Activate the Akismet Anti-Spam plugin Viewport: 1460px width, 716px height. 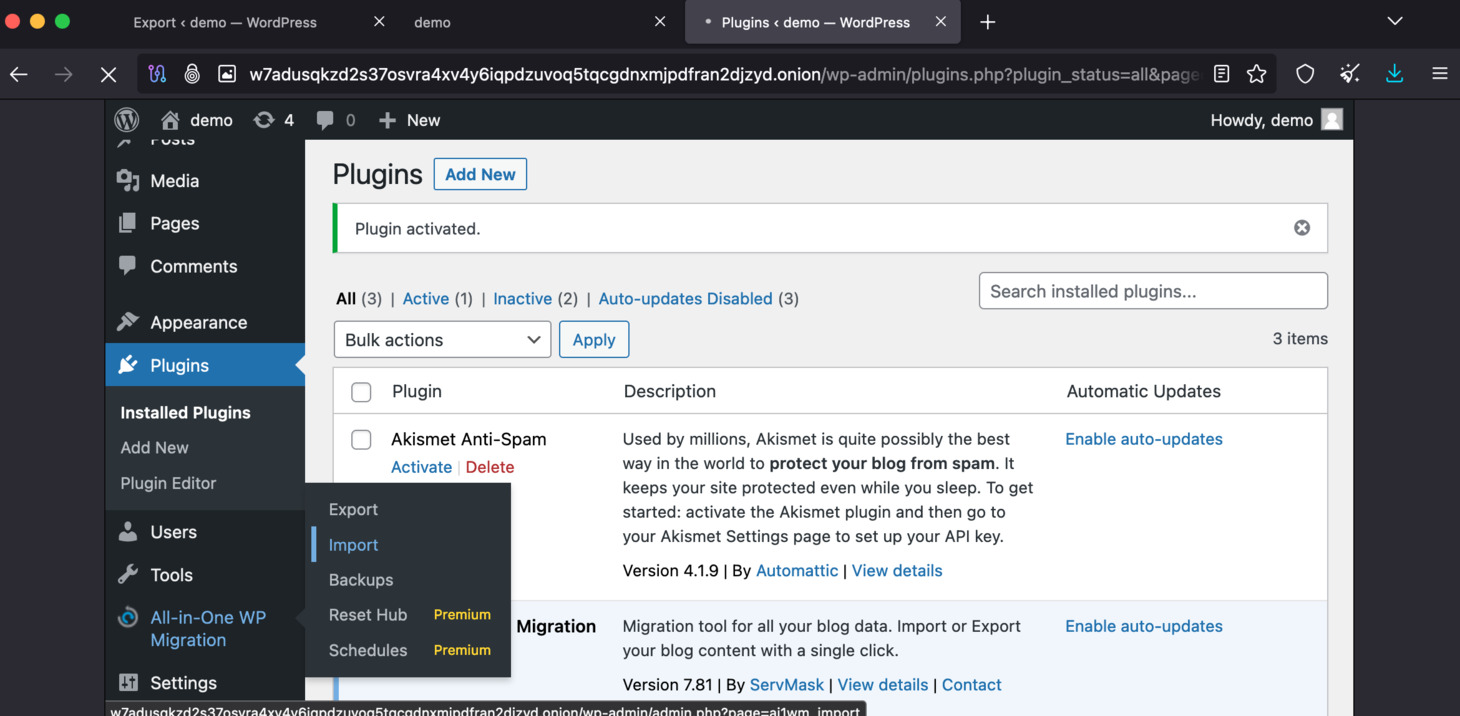[421, 467]
